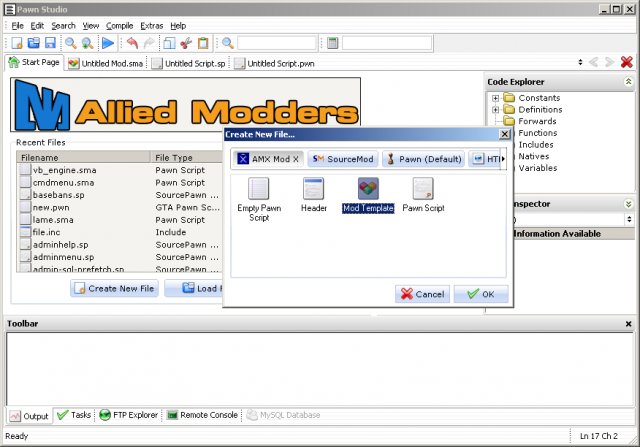Select the Empty Pawn Script template
The image size is (640, 447).
[259, 199]
